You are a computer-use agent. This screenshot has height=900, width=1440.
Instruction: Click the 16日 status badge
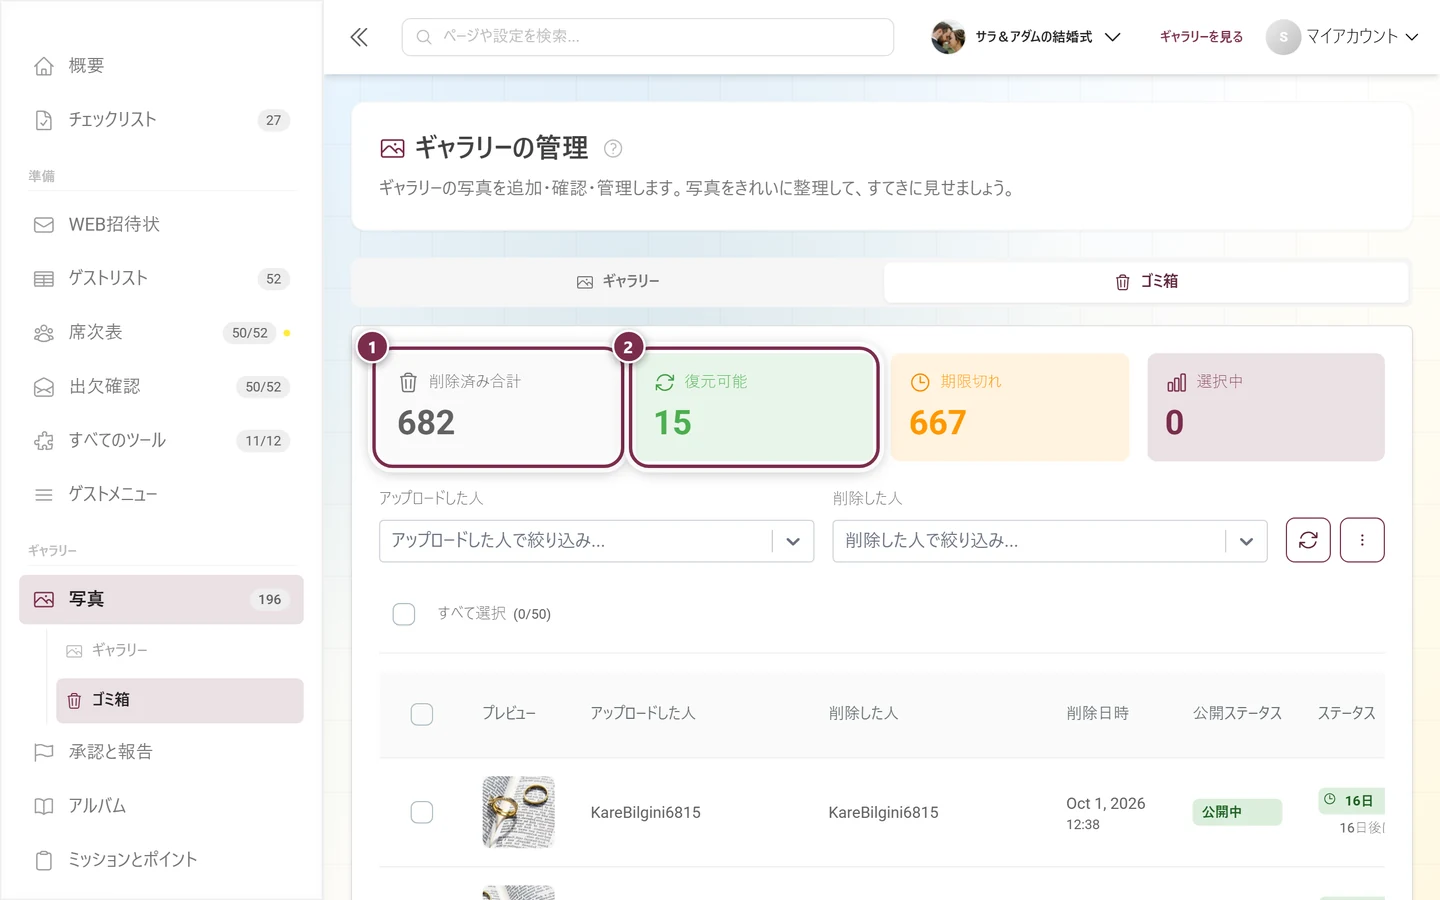pyautogui.click(x=1352, y=801)
